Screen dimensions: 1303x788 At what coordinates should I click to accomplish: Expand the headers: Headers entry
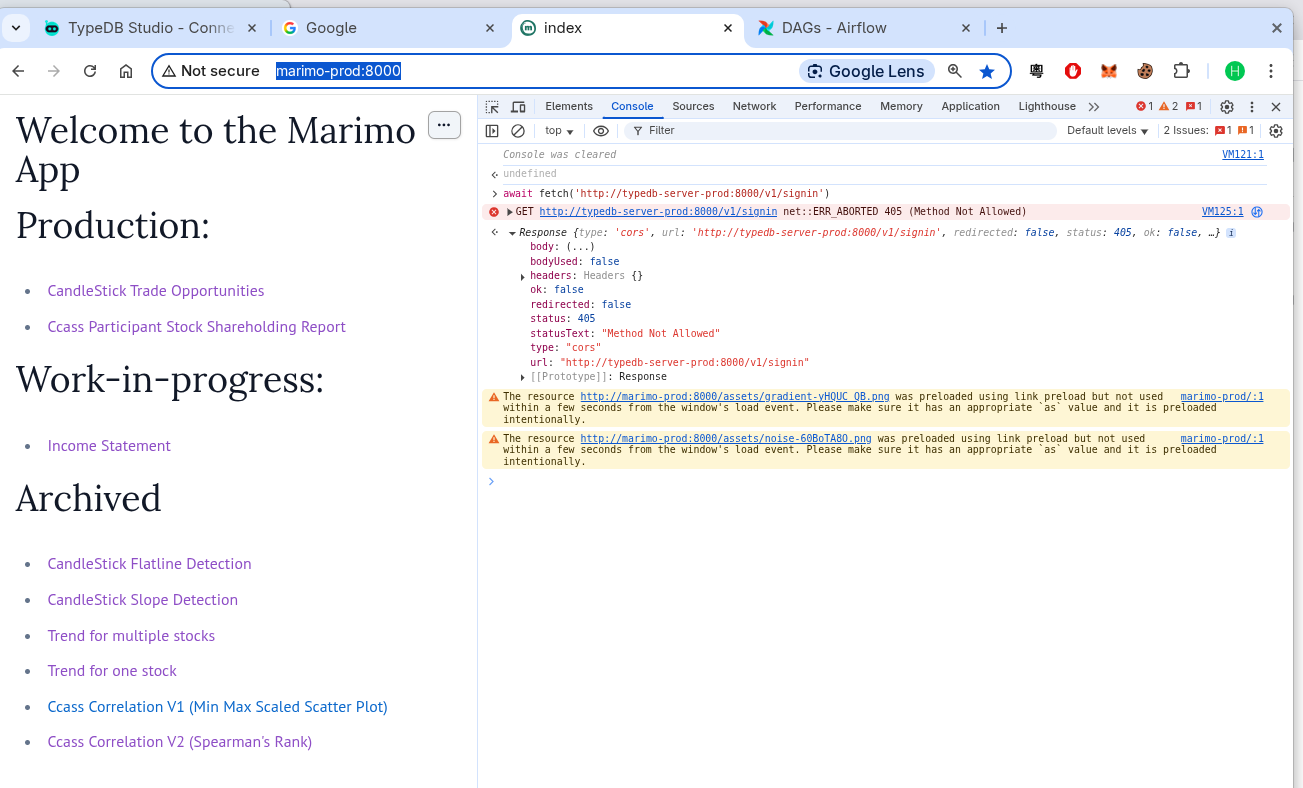523,276
